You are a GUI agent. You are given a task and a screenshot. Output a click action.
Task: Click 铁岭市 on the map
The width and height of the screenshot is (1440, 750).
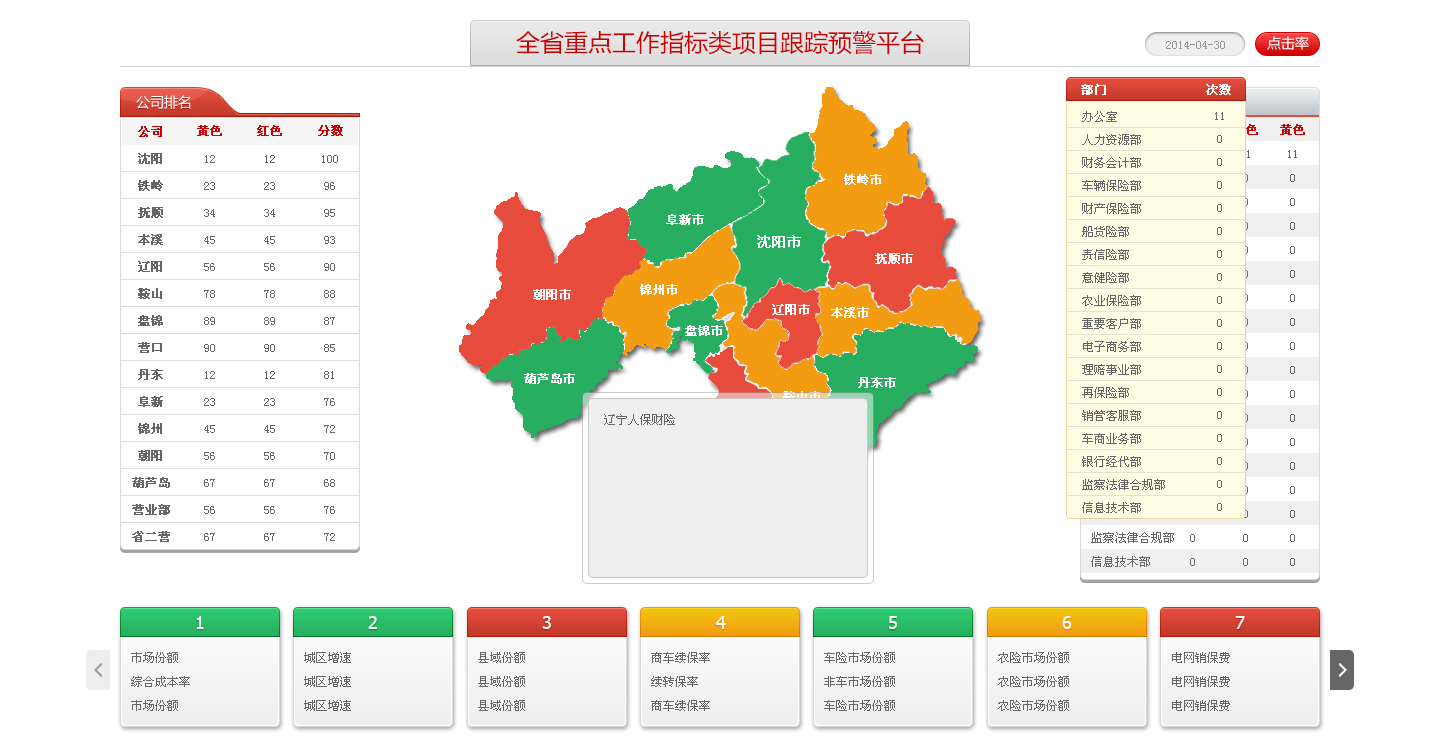[862, 180]
